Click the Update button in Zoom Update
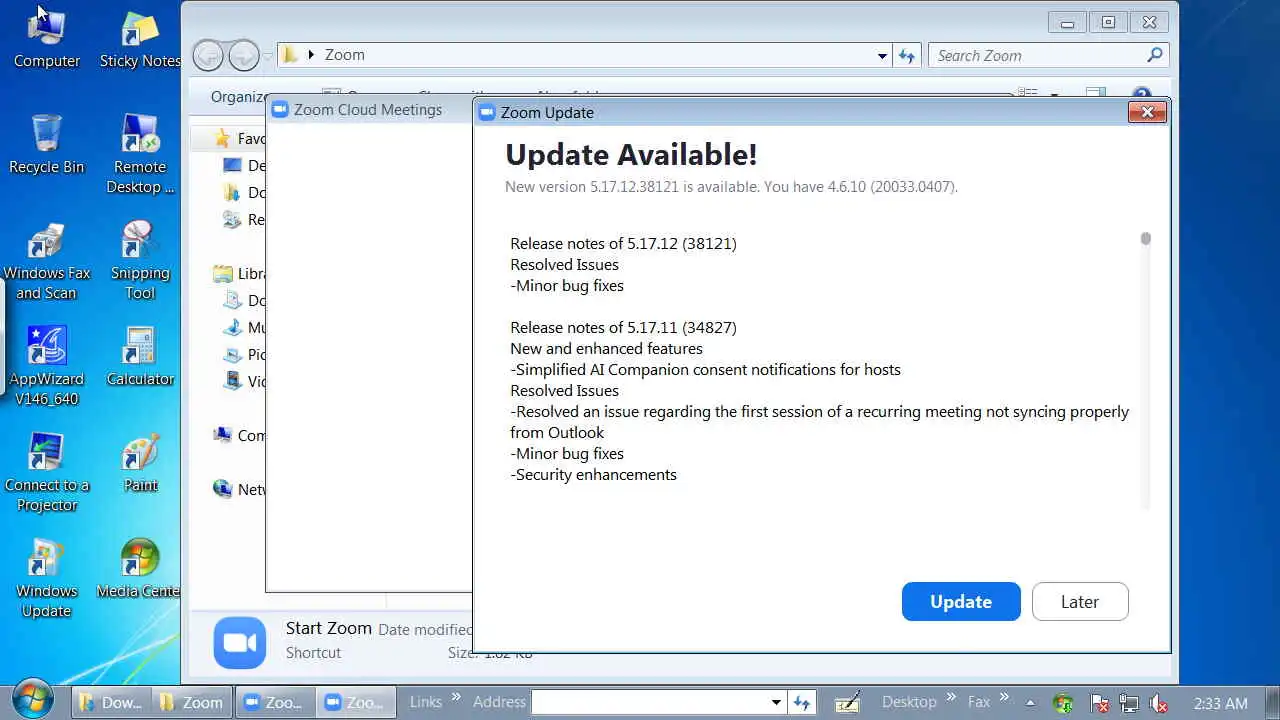Image resolution: width=1280 pixels, height=720 pixels. (x=961, y=601)
